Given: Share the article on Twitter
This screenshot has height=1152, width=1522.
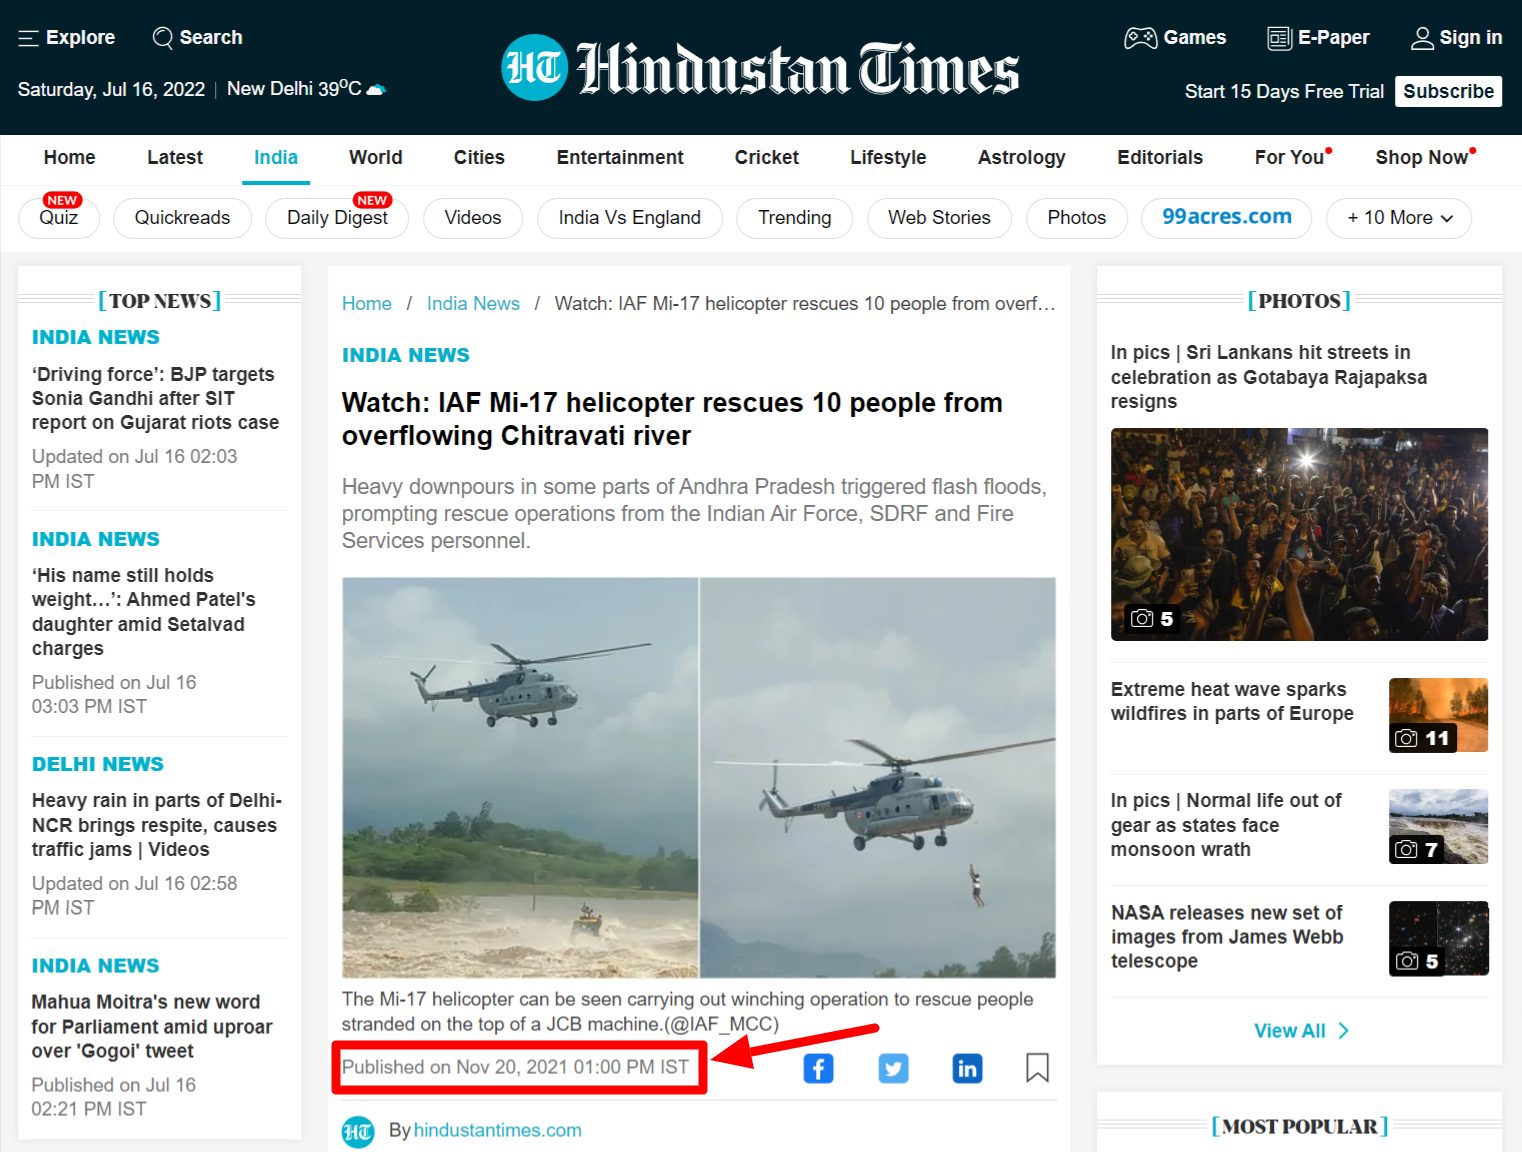Looking at the screenshot, I should point(893,1068).
